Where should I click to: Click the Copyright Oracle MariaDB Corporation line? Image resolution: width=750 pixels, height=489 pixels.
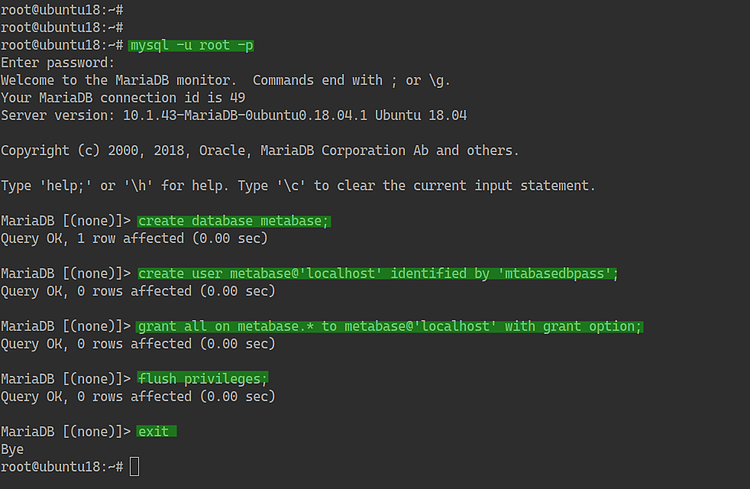tap(260, 151)
